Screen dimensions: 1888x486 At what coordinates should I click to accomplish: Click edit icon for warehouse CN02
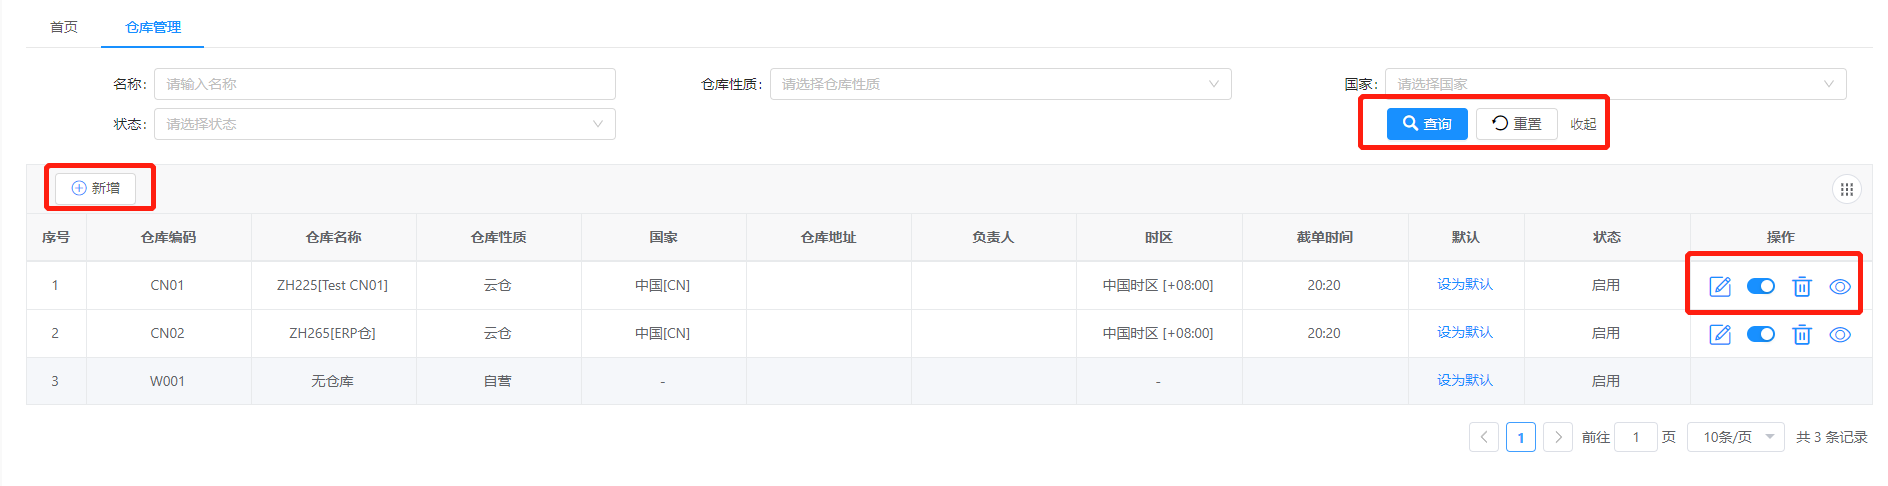[1720, 335]
